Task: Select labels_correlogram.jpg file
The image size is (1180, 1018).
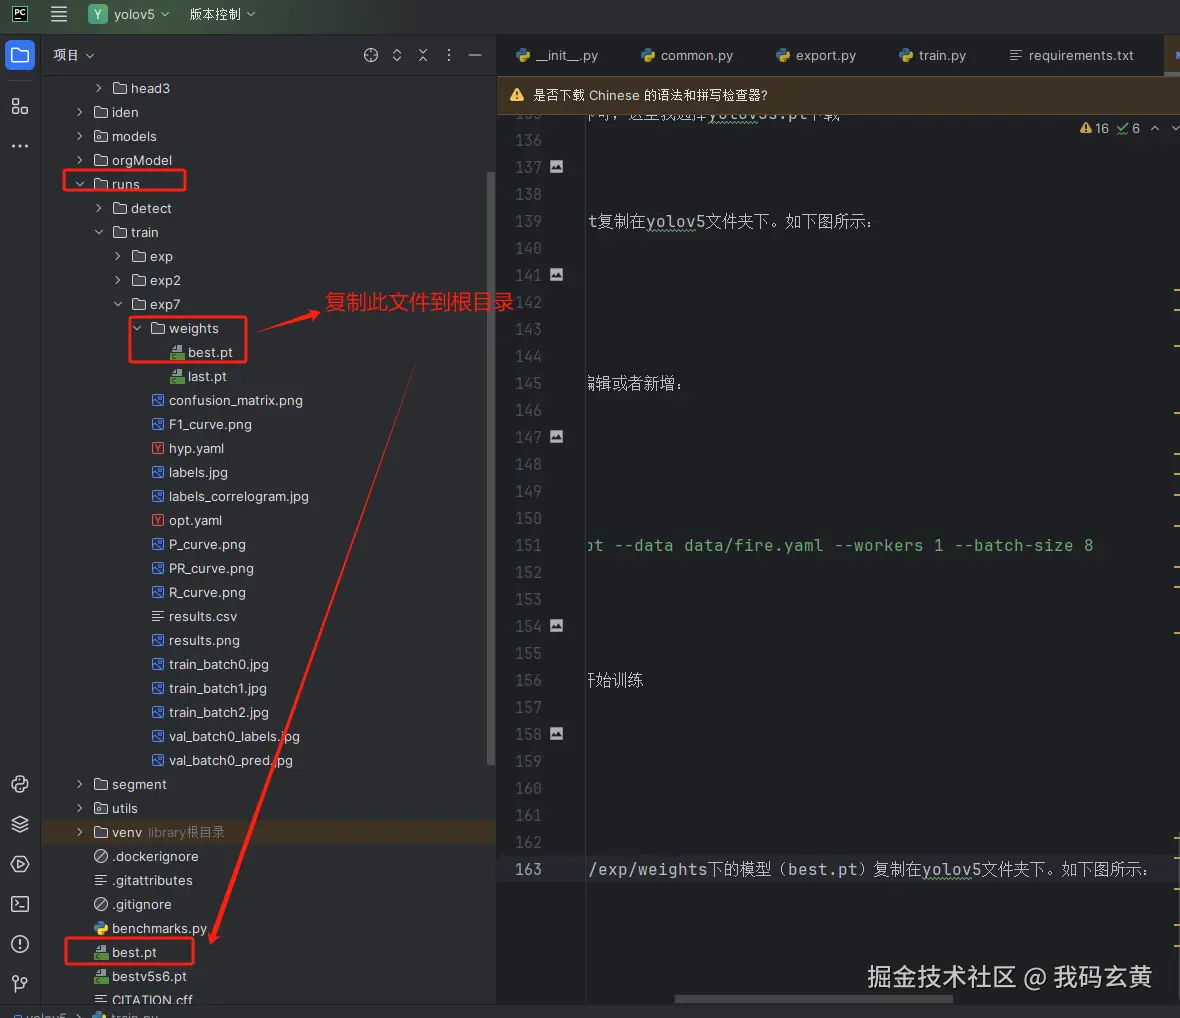Action: pos(230,497)
